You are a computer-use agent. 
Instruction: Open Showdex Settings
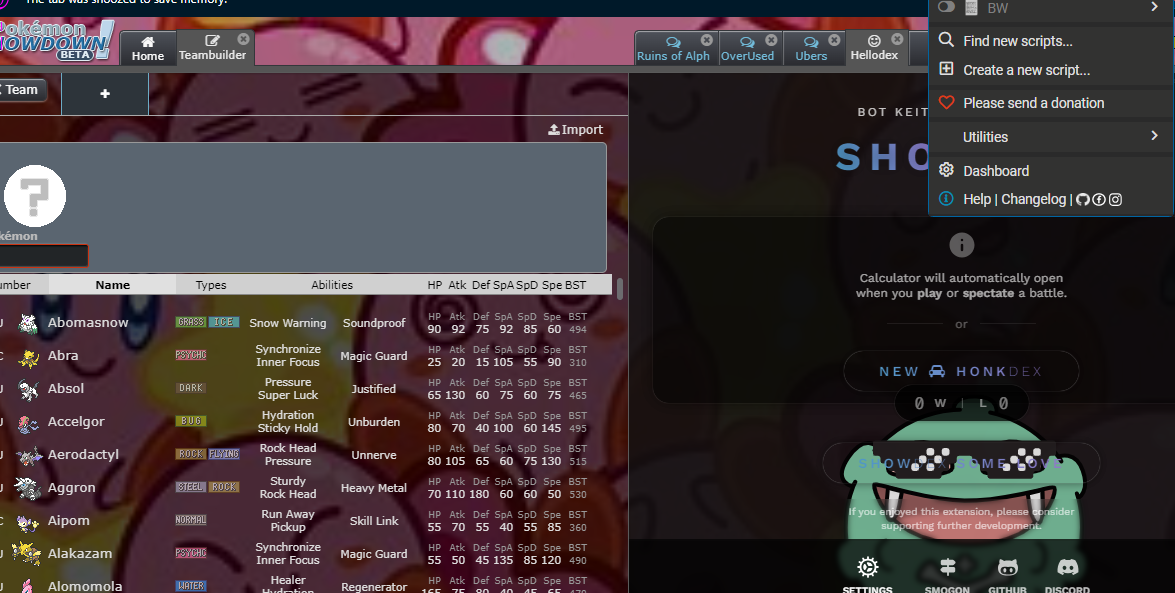(x=867, y=574)
